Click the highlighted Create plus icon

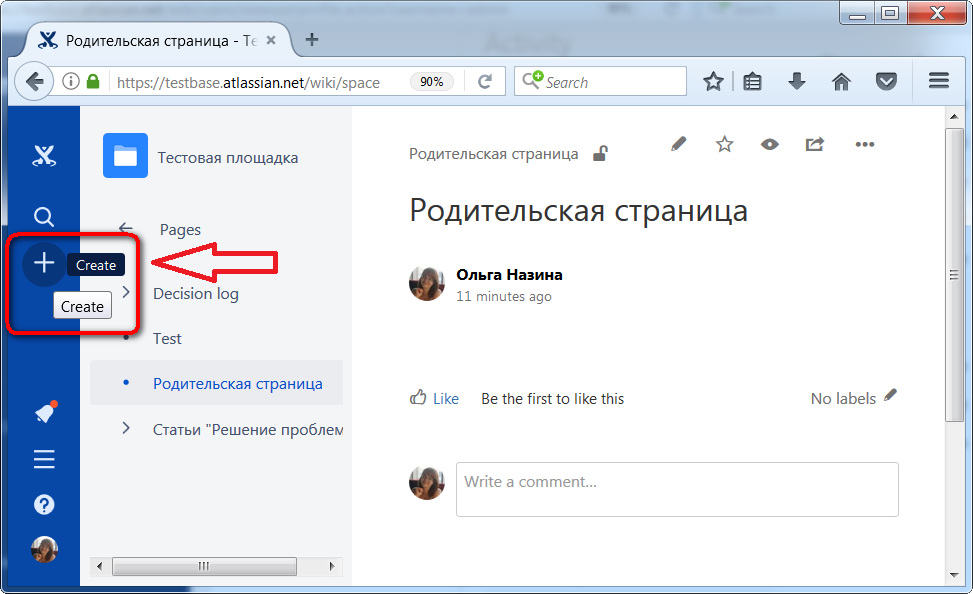click(x=43, y=263)
